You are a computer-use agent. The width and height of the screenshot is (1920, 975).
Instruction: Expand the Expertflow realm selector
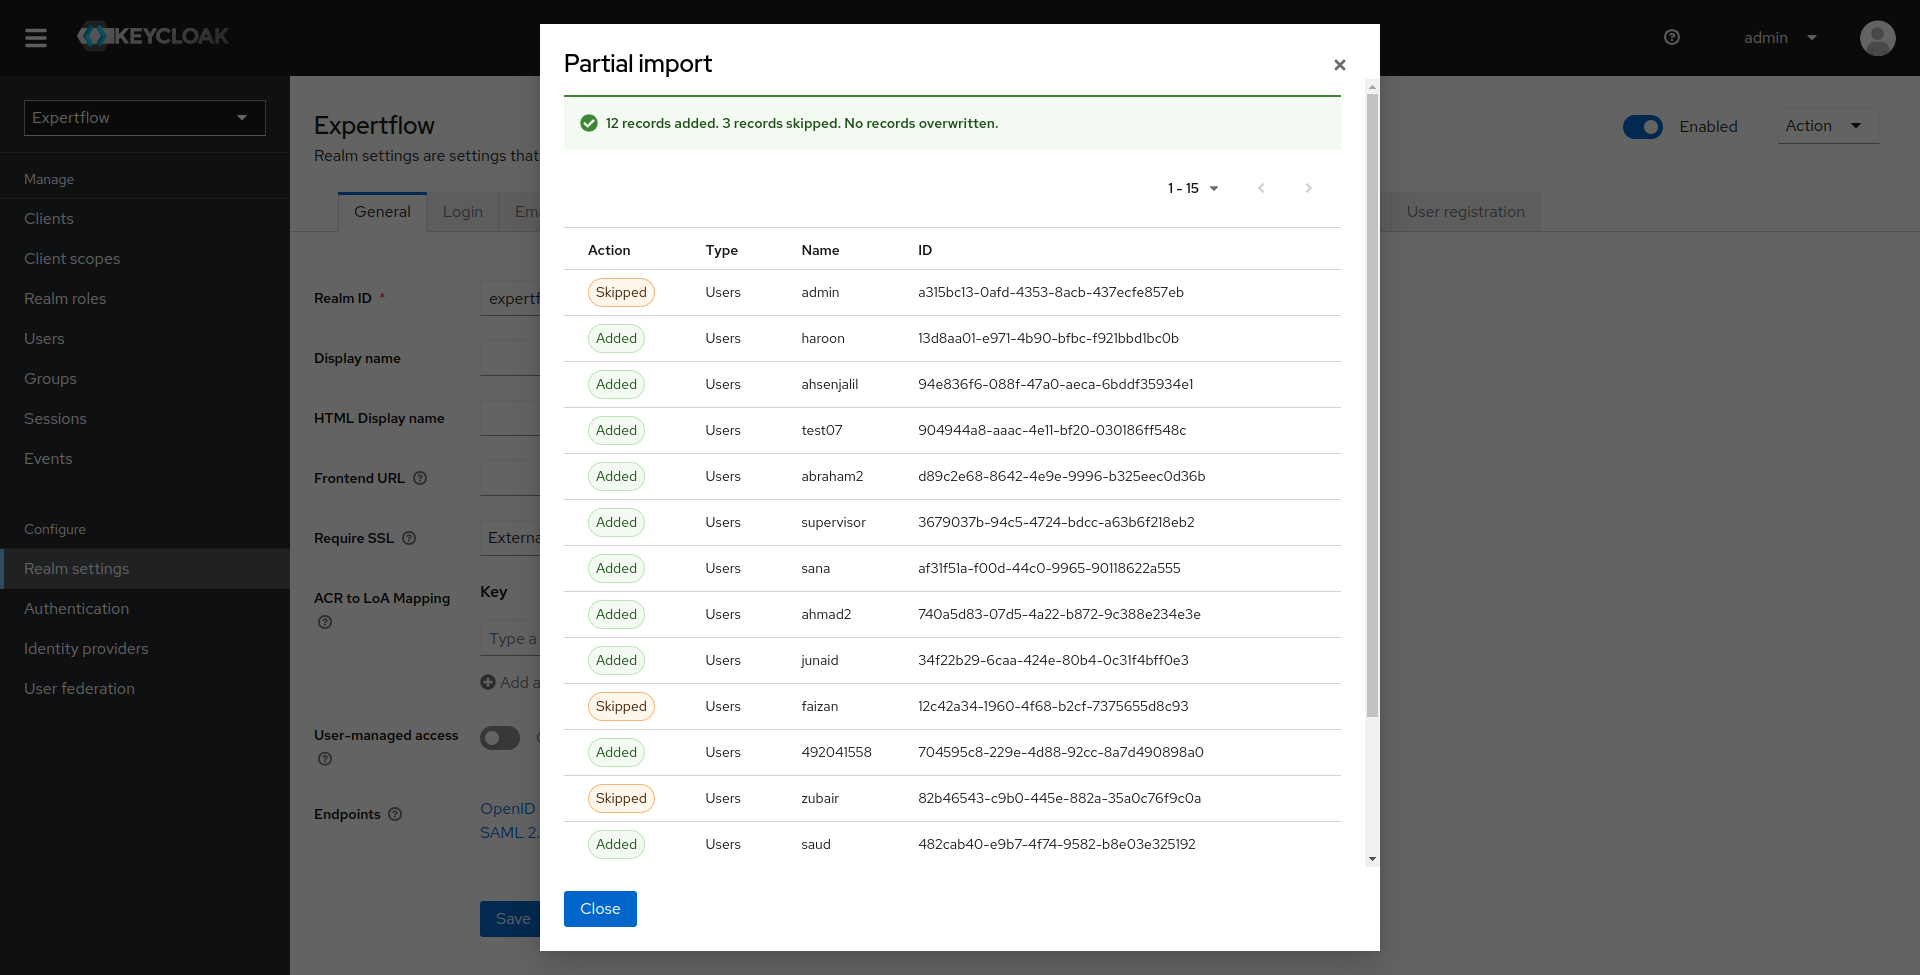coord(144,118)
